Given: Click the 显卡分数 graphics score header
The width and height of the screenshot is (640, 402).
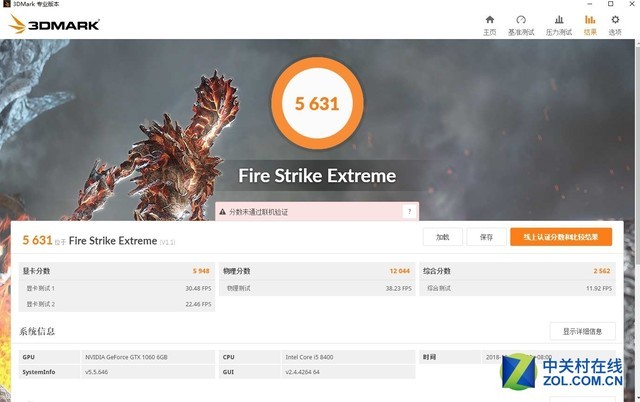Looking at the screenshot, I should [x=36, y=271].
